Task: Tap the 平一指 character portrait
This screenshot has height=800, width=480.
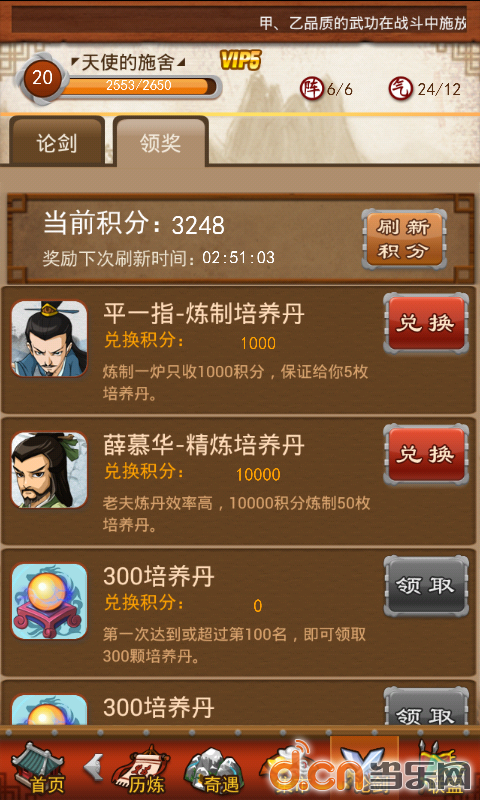Action: coord(49,338)
